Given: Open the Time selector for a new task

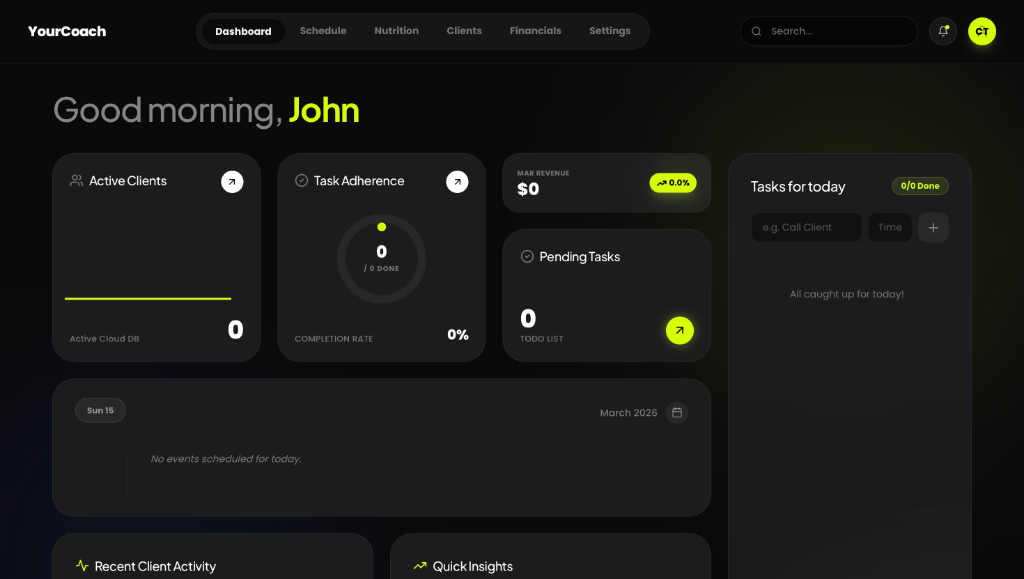Looking at the screenshot, I should coord(890,227).
